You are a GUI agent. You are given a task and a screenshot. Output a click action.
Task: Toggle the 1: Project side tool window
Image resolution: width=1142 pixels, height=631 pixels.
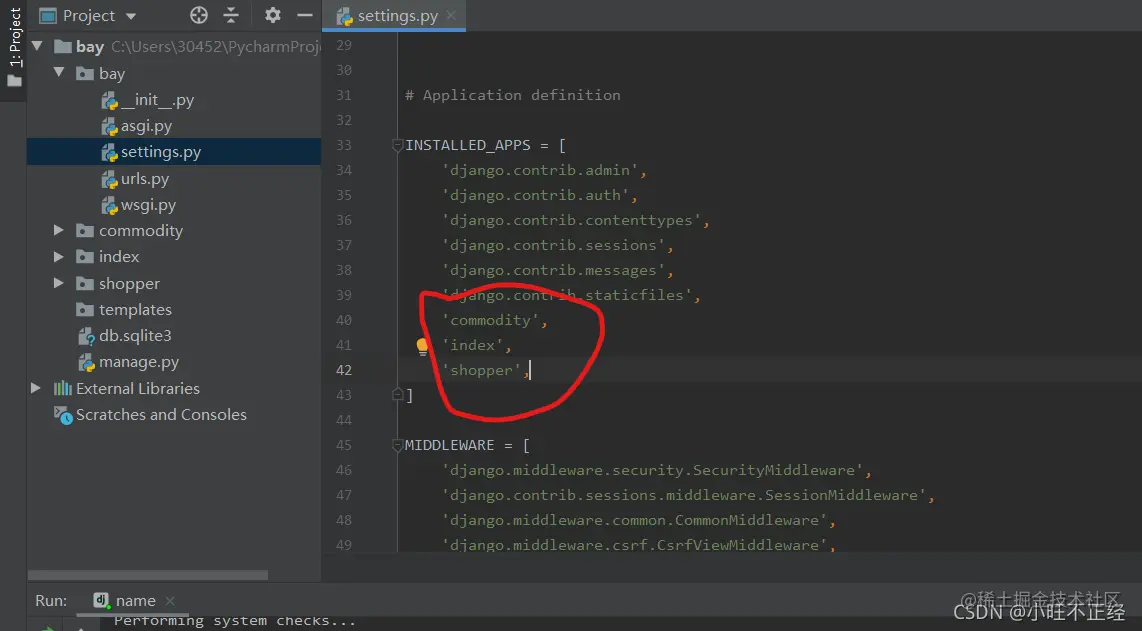point(15,48)
